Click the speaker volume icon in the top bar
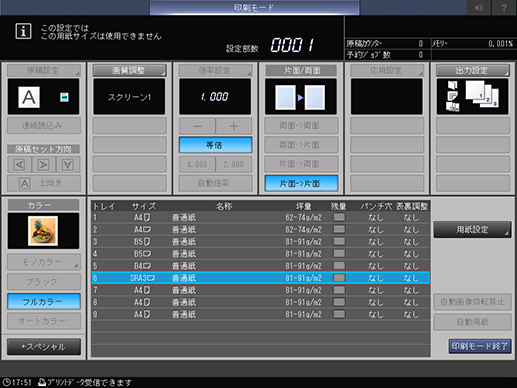Image resolution: width=517 pixels, height=388 pixels. (x=479, y=7)
